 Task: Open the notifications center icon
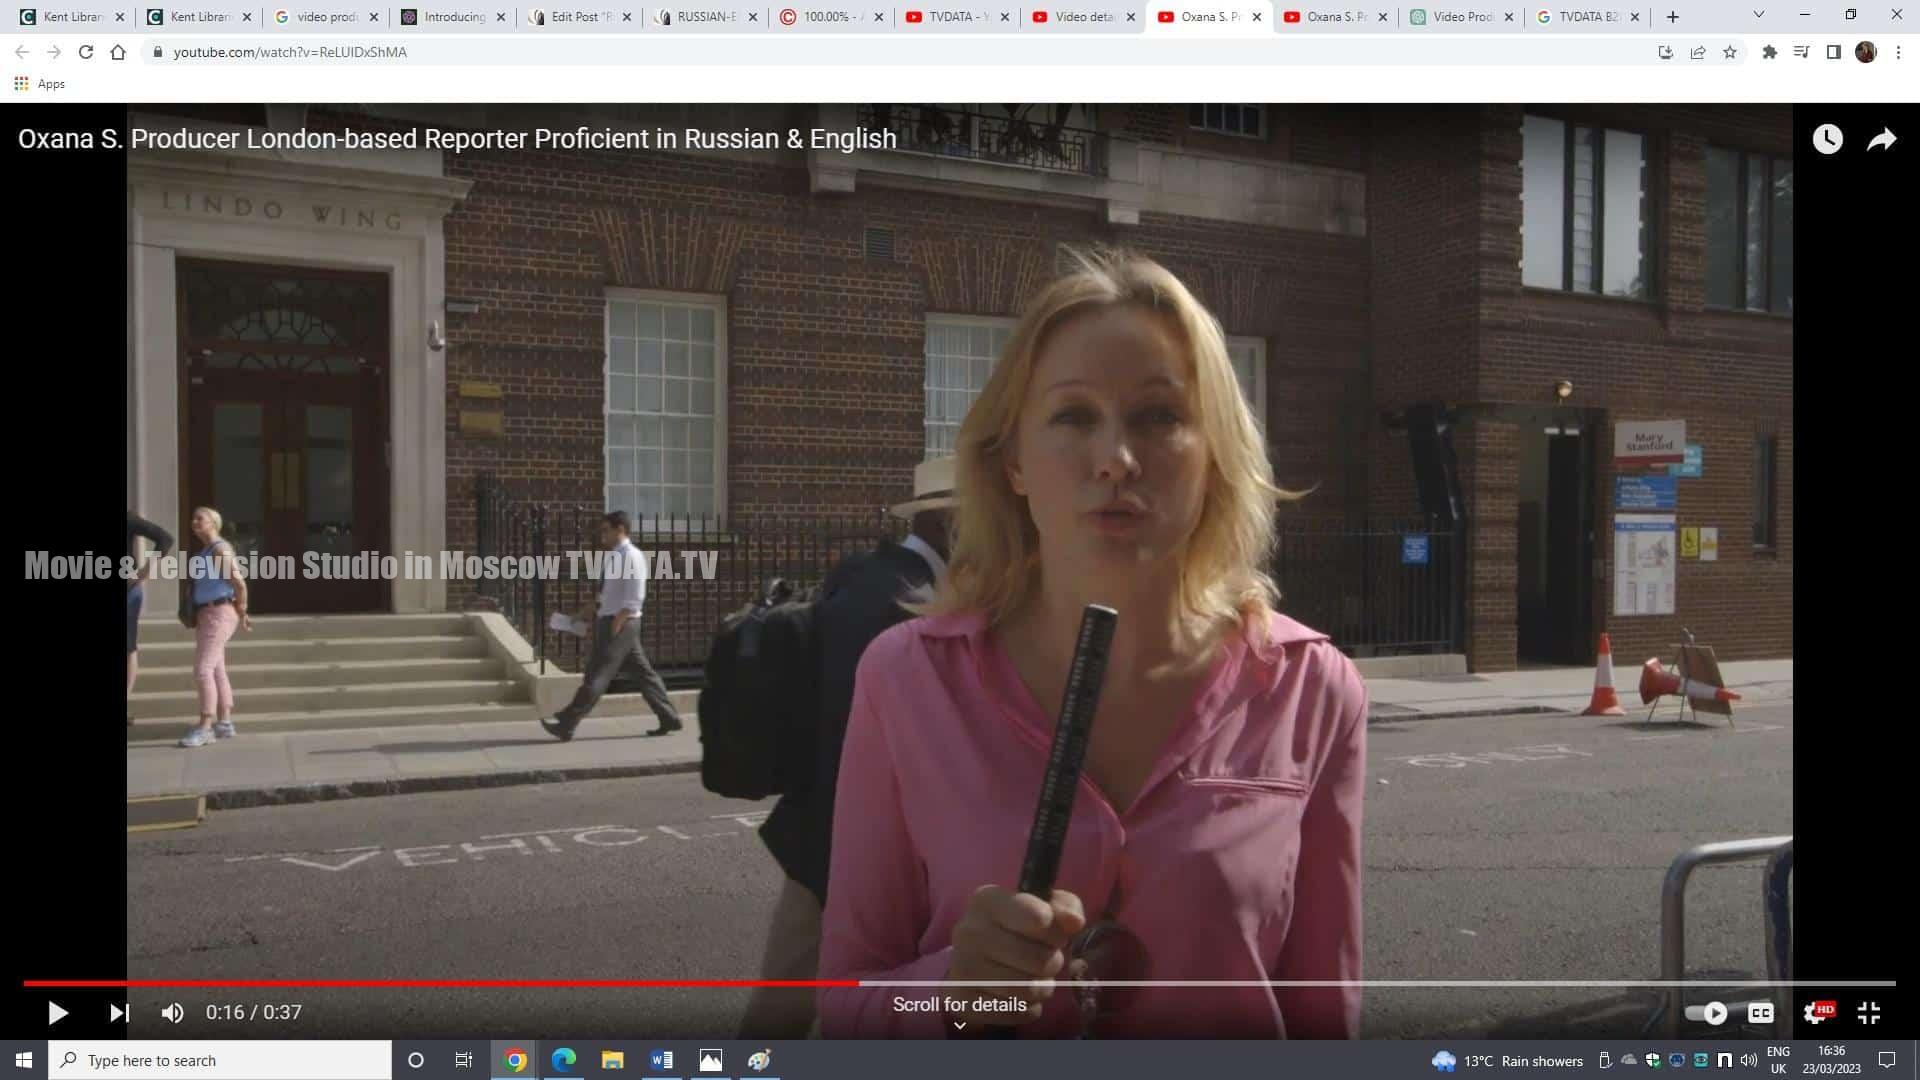pyautogui.click(x=1887, y=1060)
